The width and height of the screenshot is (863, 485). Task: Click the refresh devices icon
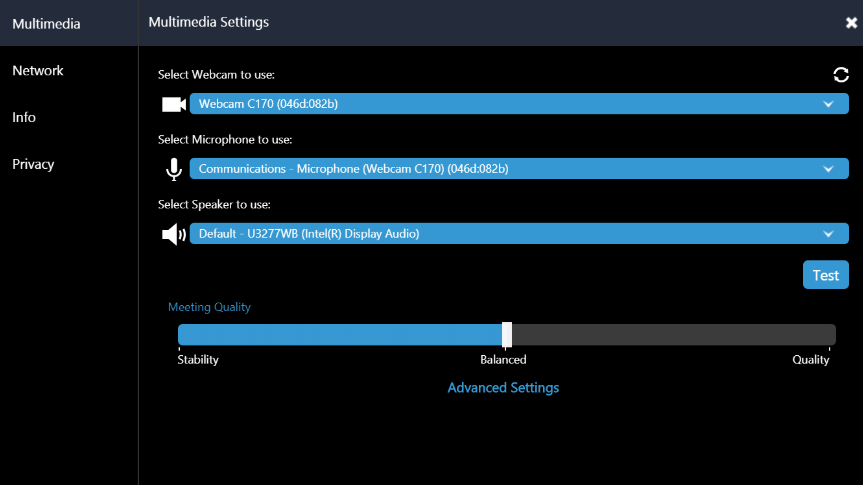(840, 74)
